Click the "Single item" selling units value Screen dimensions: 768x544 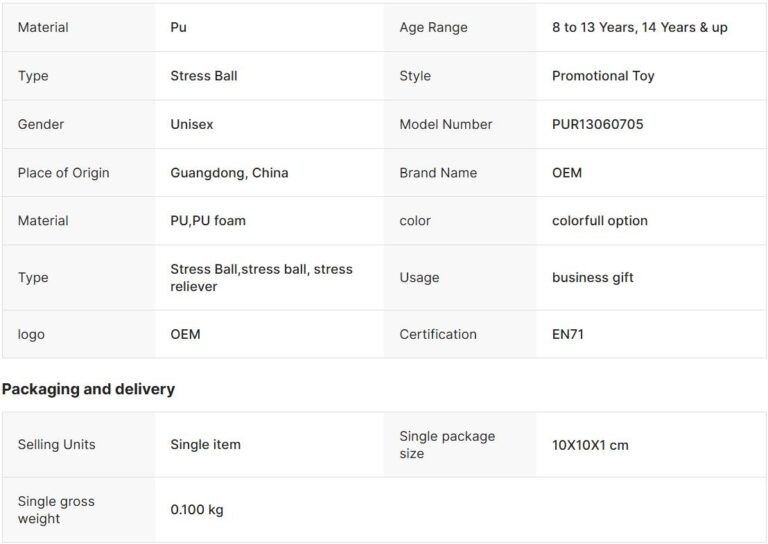pyautogui.click(x=205, y=444)
